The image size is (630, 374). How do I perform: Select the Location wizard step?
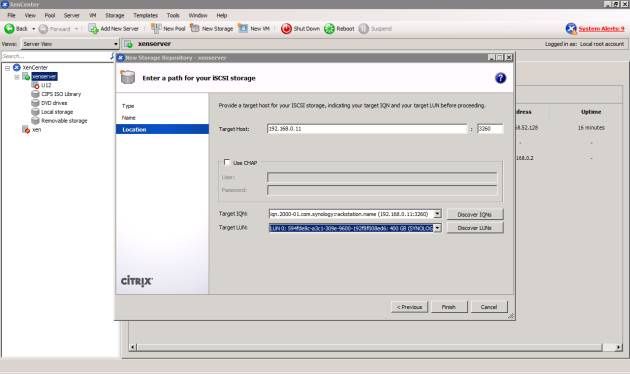coord(162,129)
